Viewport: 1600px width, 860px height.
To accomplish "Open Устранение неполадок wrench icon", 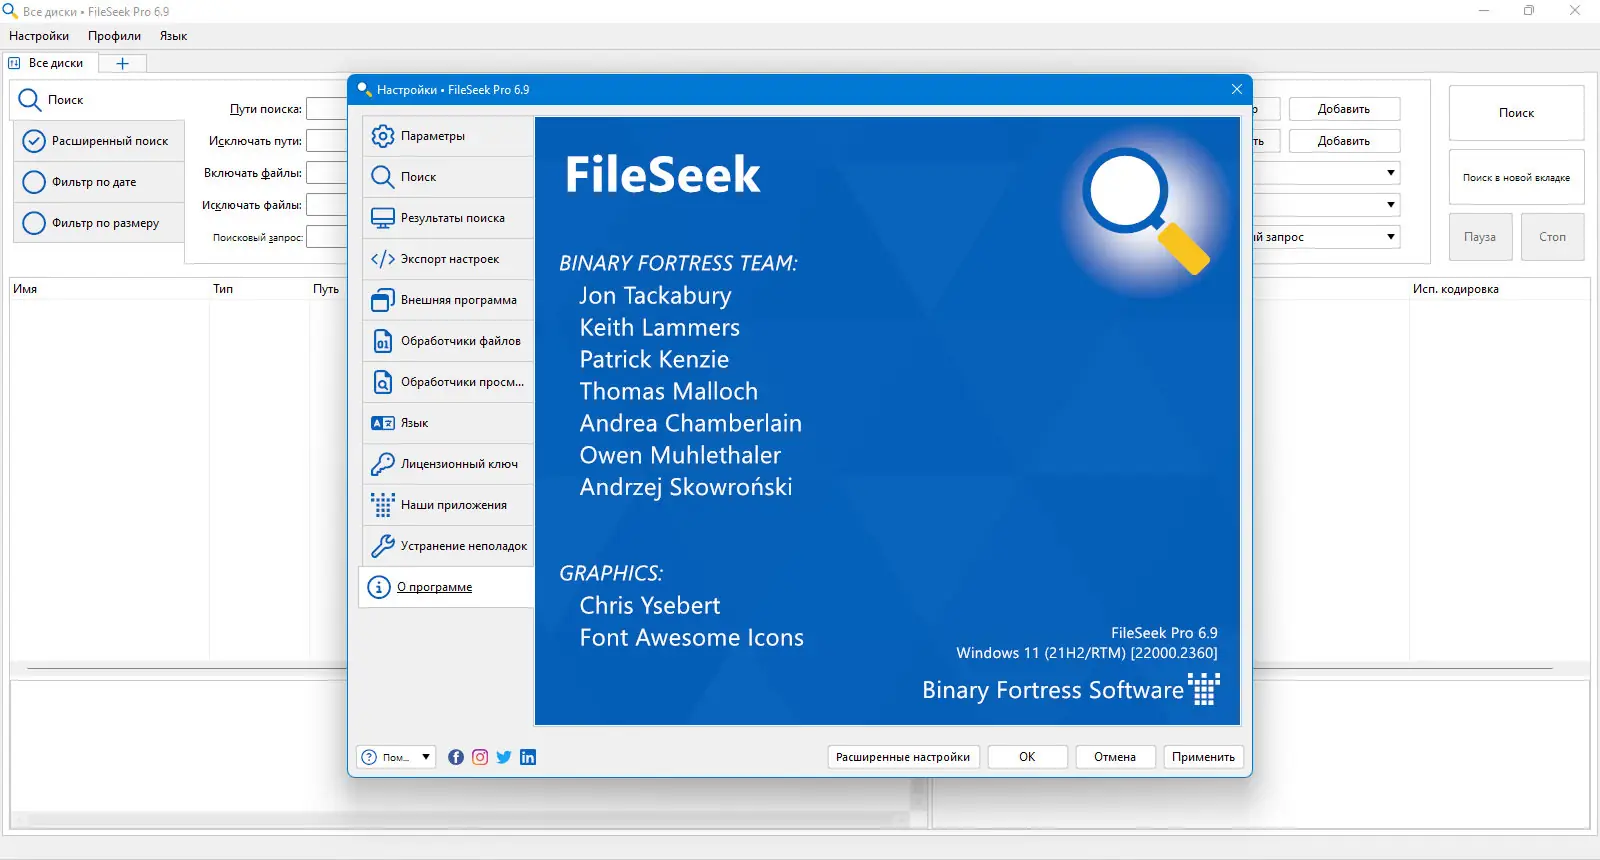I will (383, 546).
